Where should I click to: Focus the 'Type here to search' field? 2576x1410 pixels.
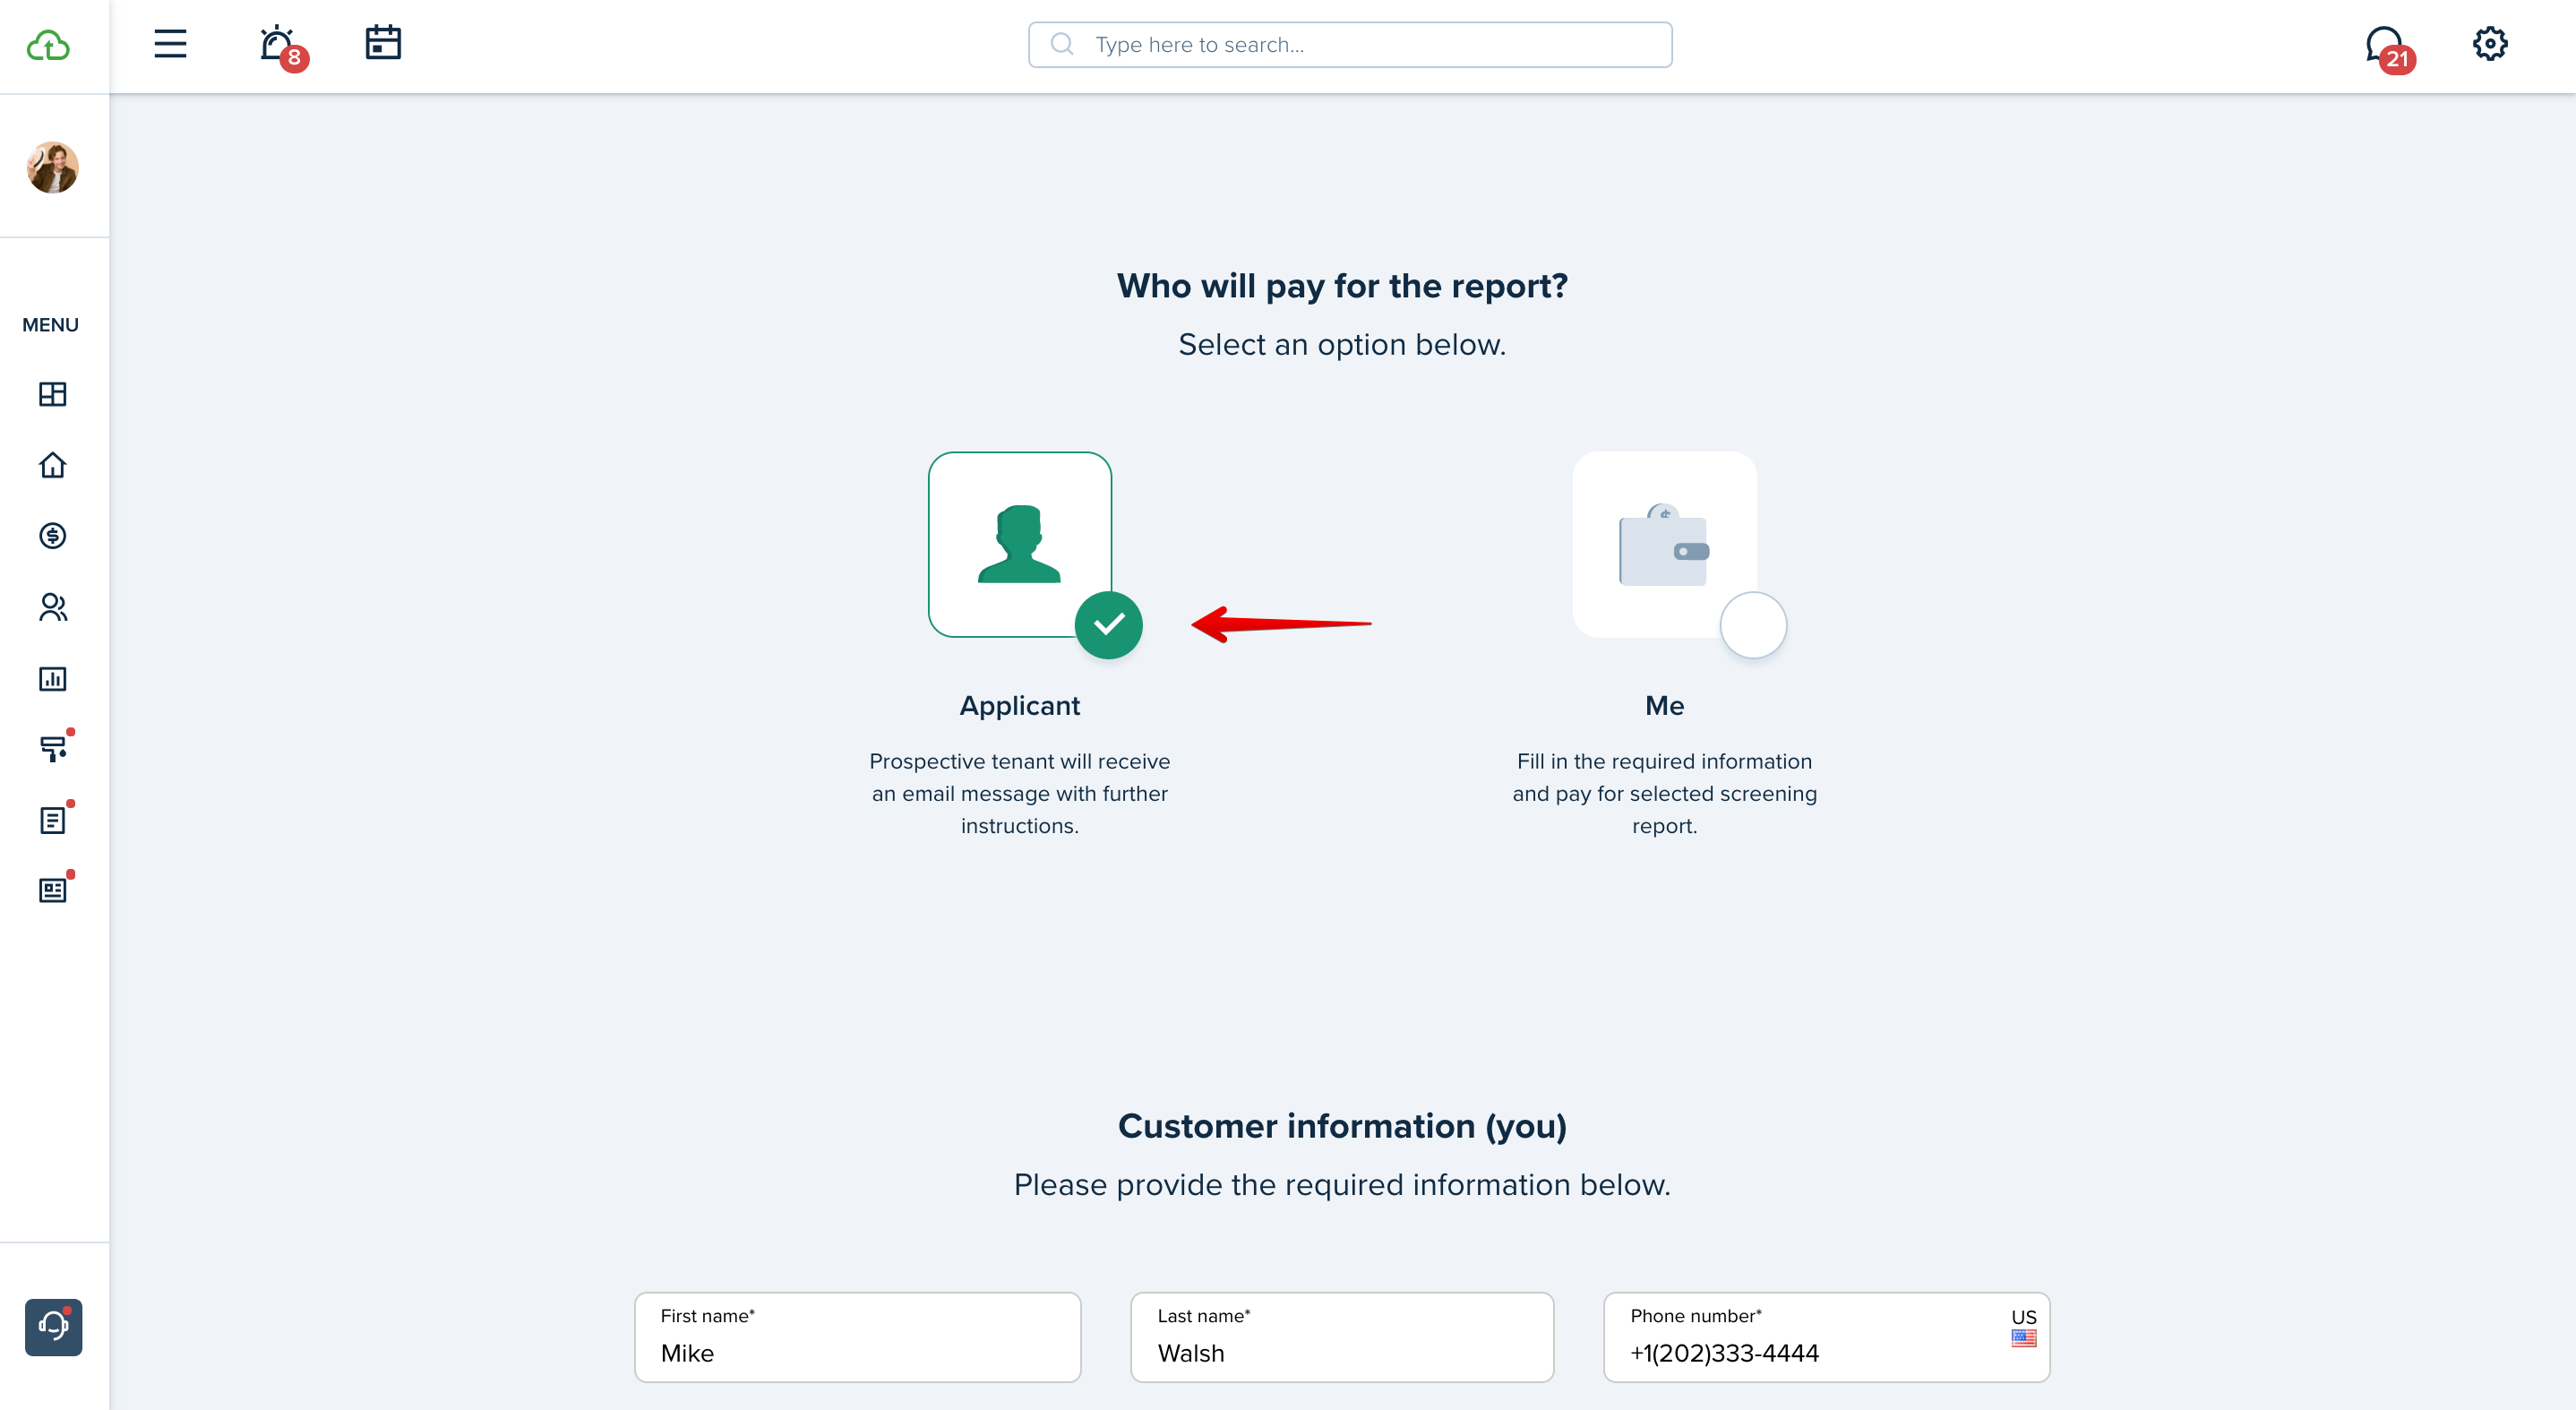(1350, 45)
